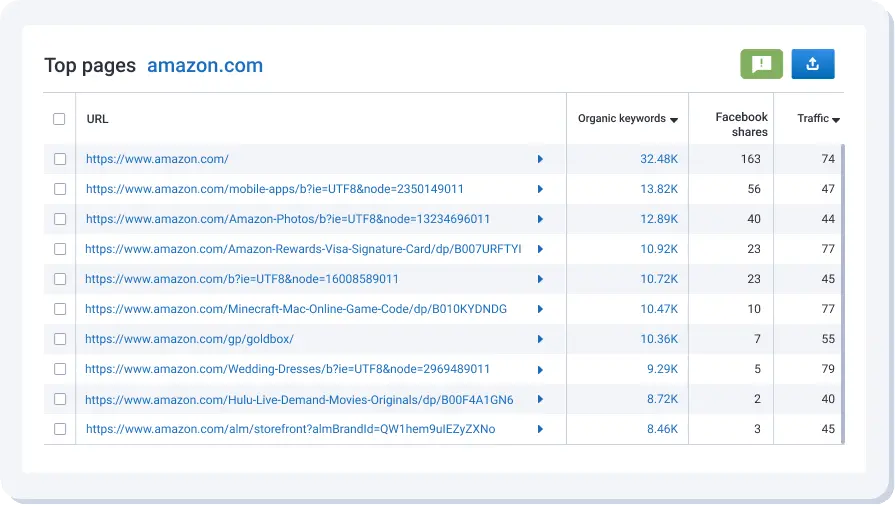Click the traffic value 74
The image size is (896, 506).
pyautogui.click(x=828, y=159)
